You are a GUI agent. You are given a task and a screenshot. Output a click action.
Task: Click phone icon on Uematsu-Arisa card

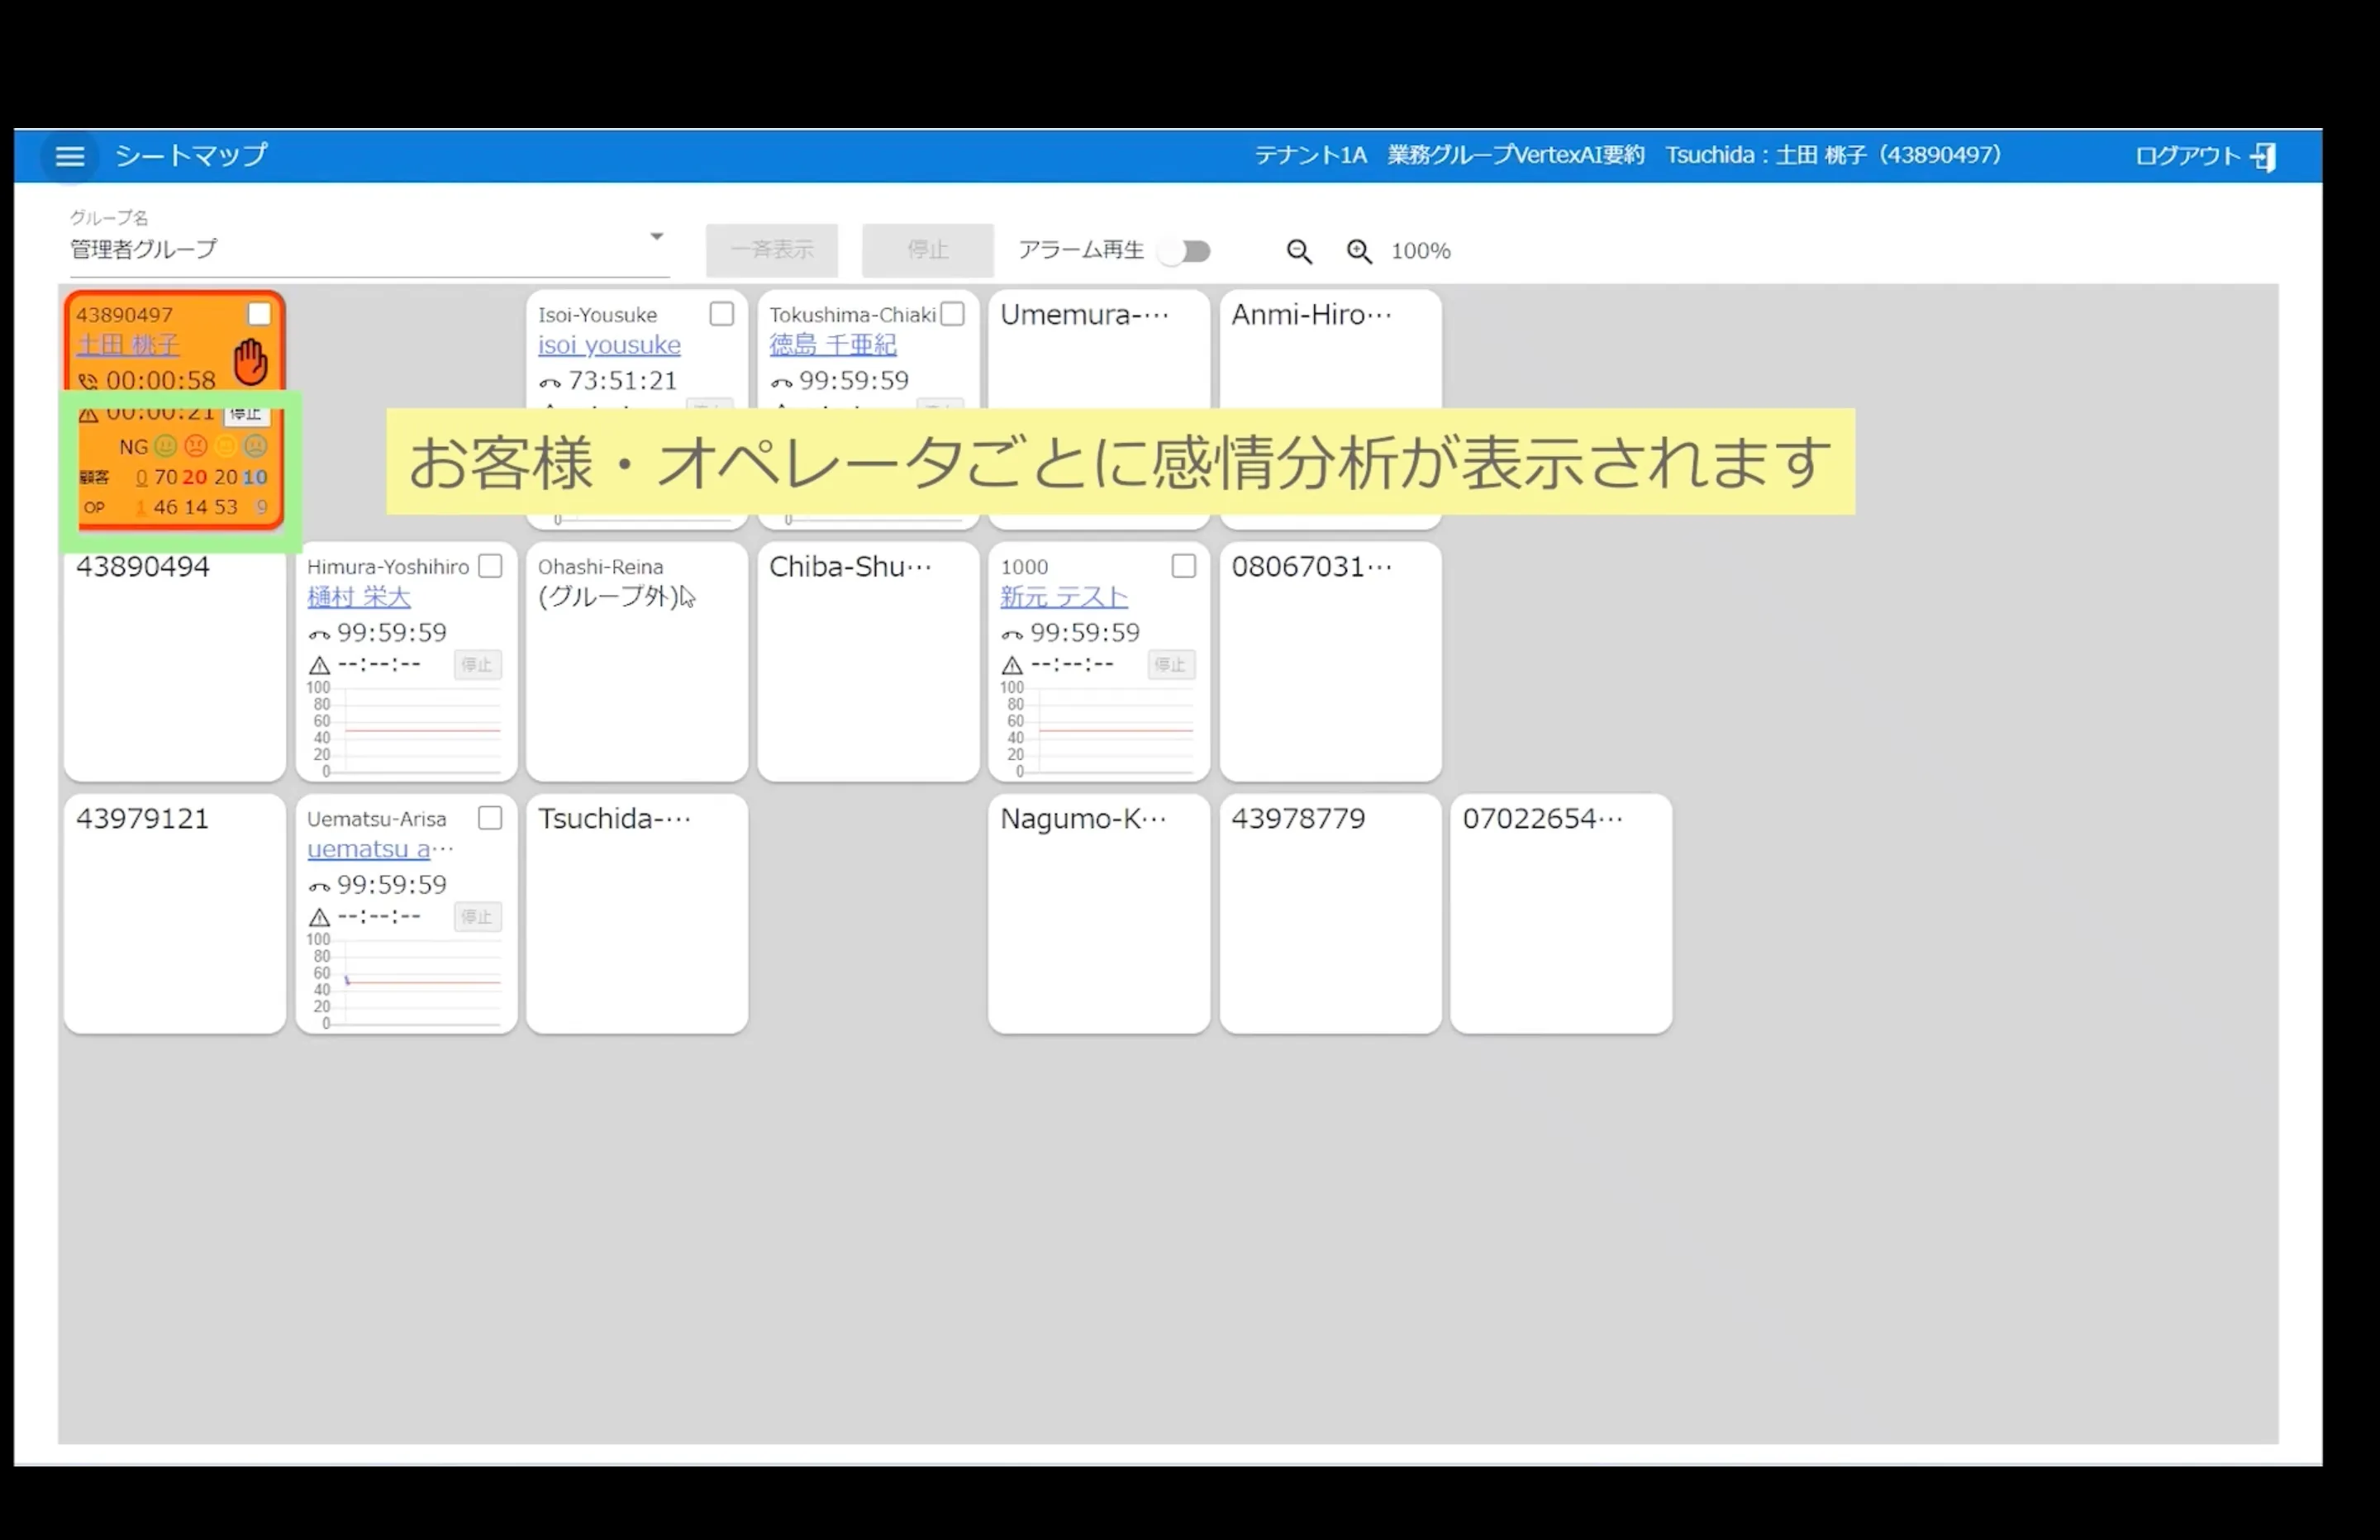319,886
